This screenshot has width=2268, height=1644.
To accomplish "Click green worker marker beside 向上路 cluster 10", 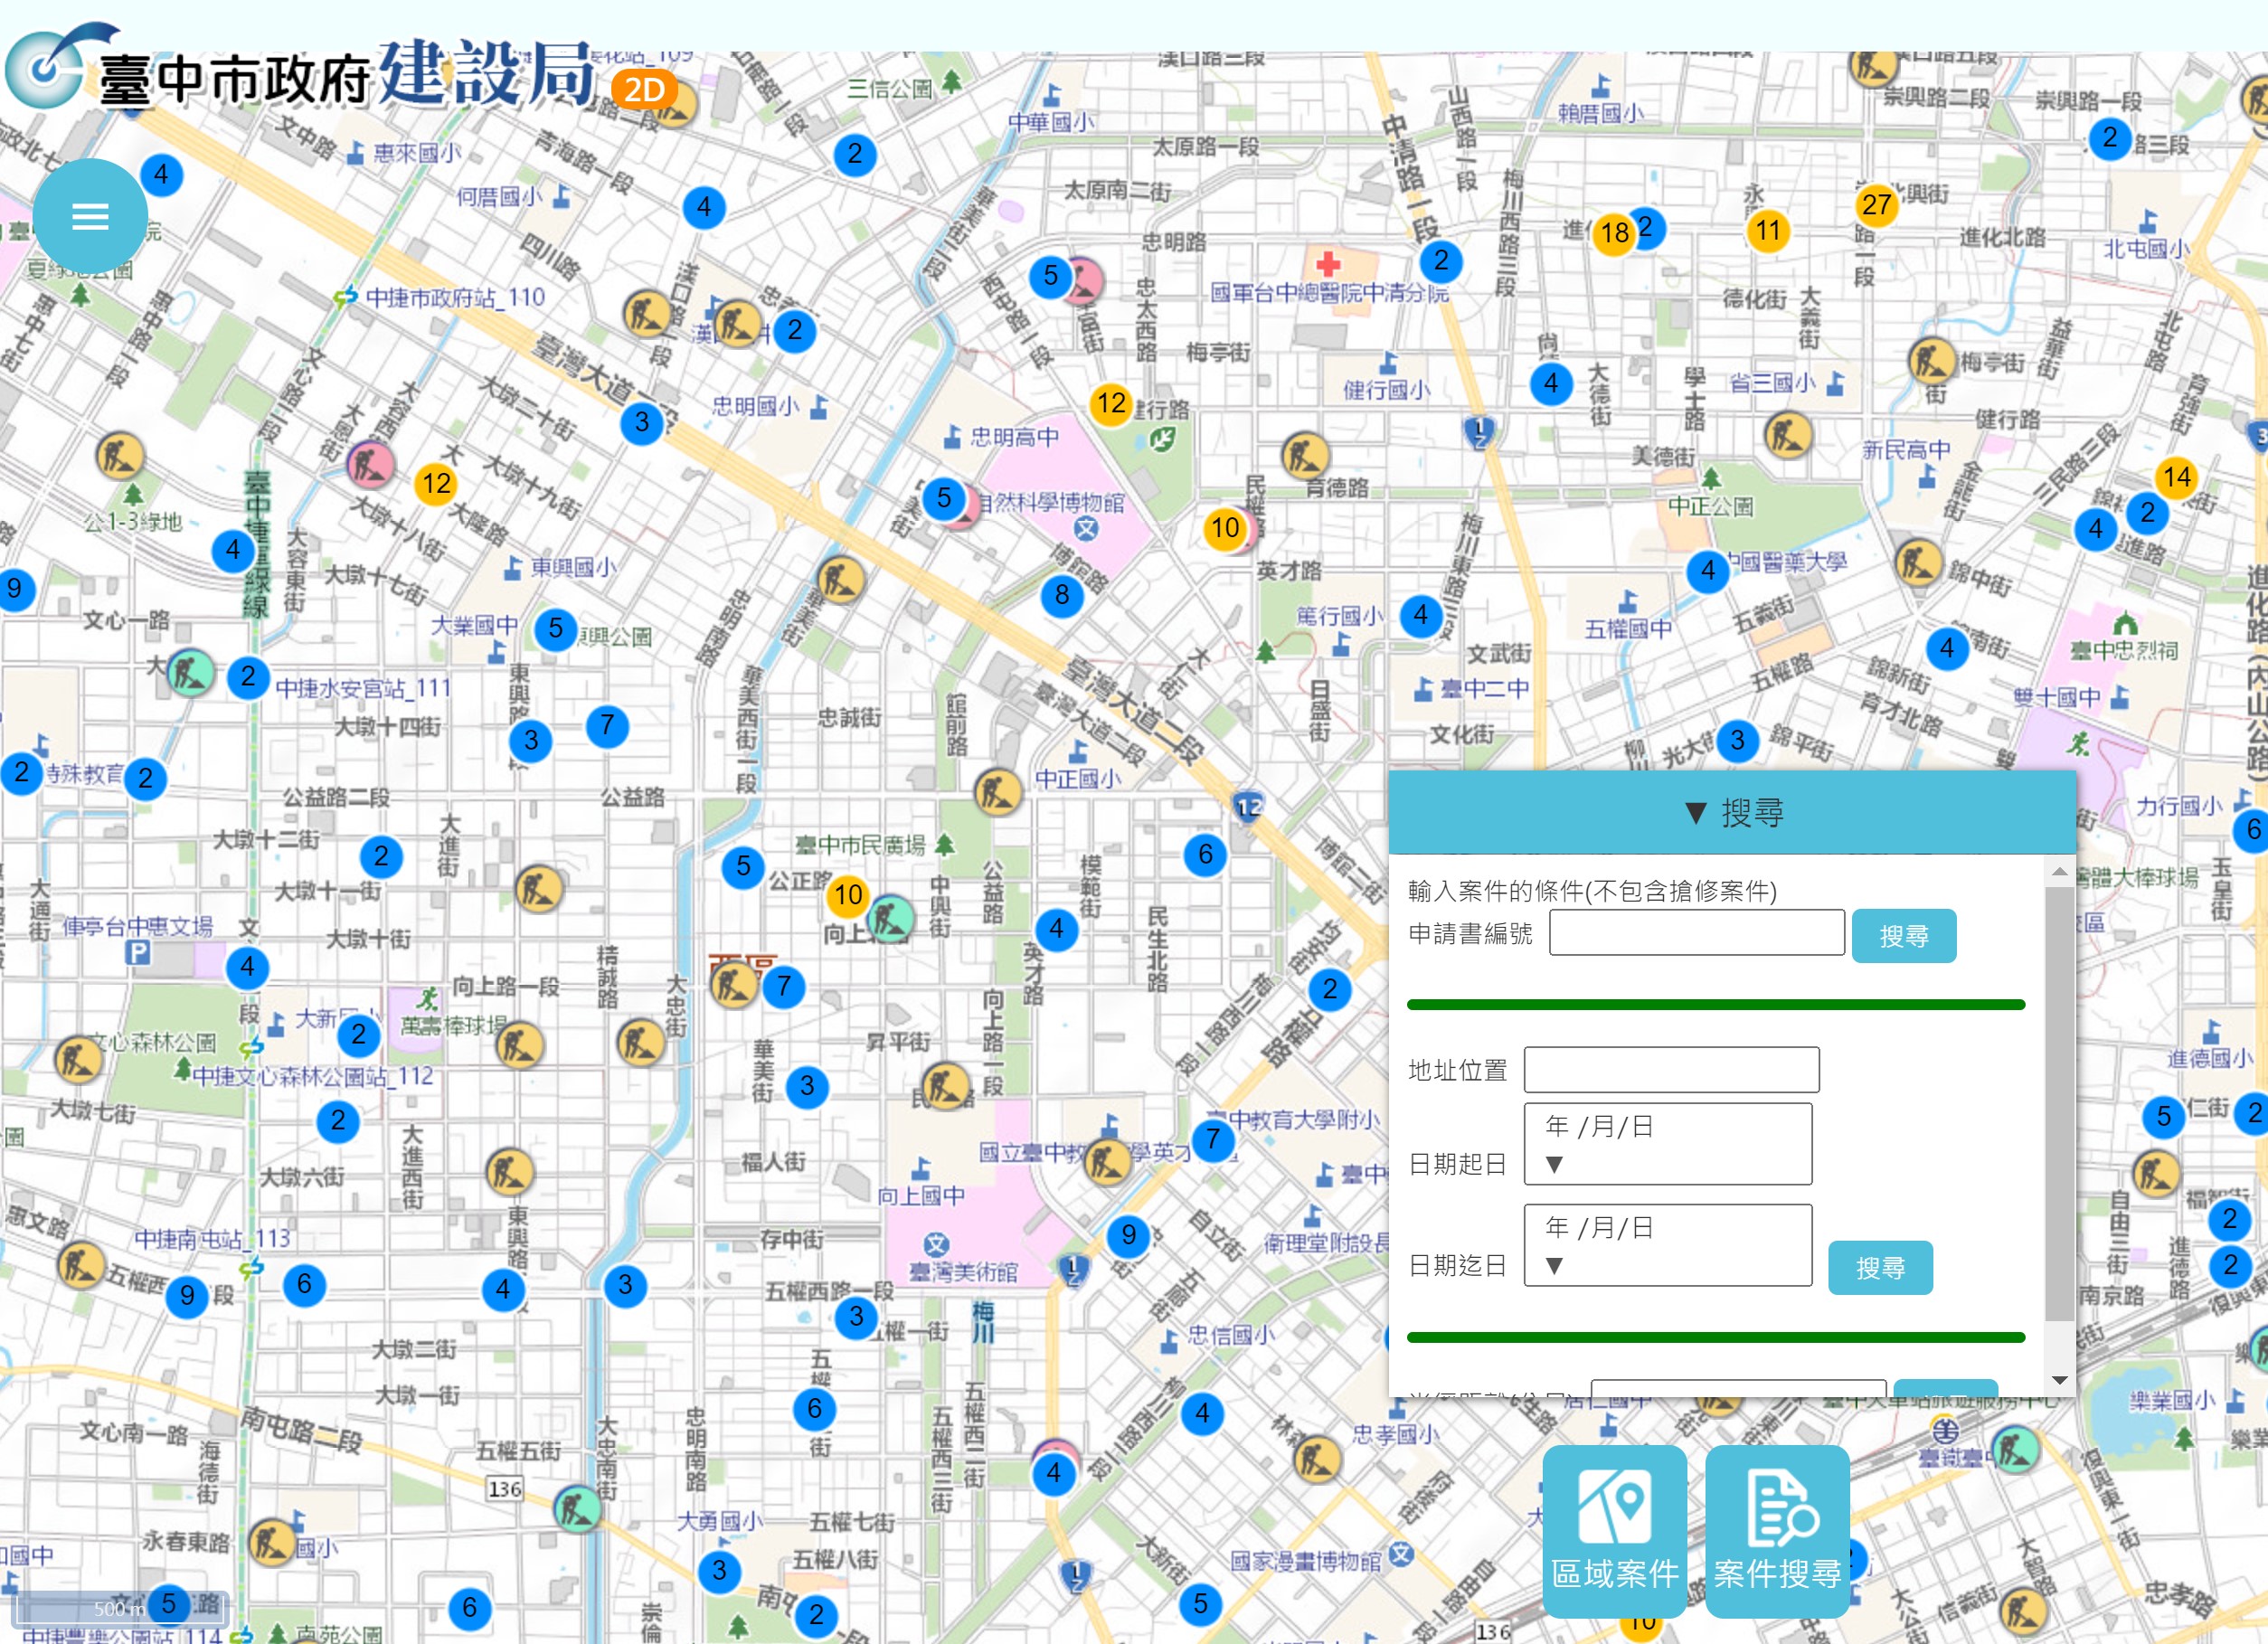I will click(x=890, y=919).
